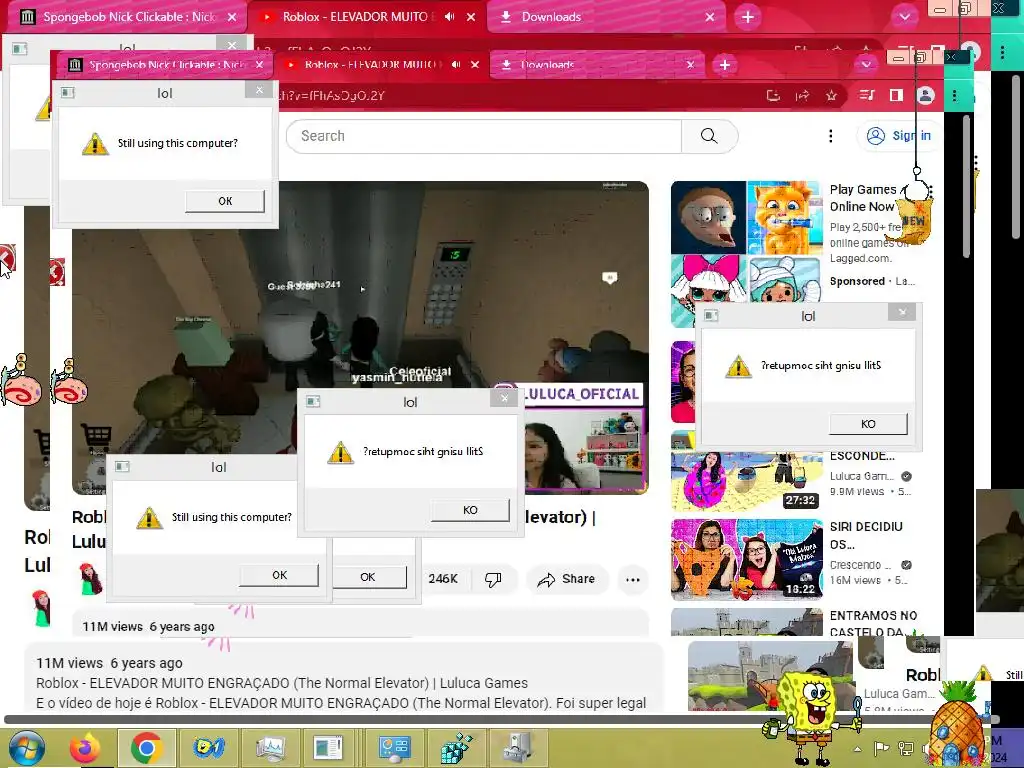Click KO in mirrored lol dialog over the video

(x=470, y=510)
